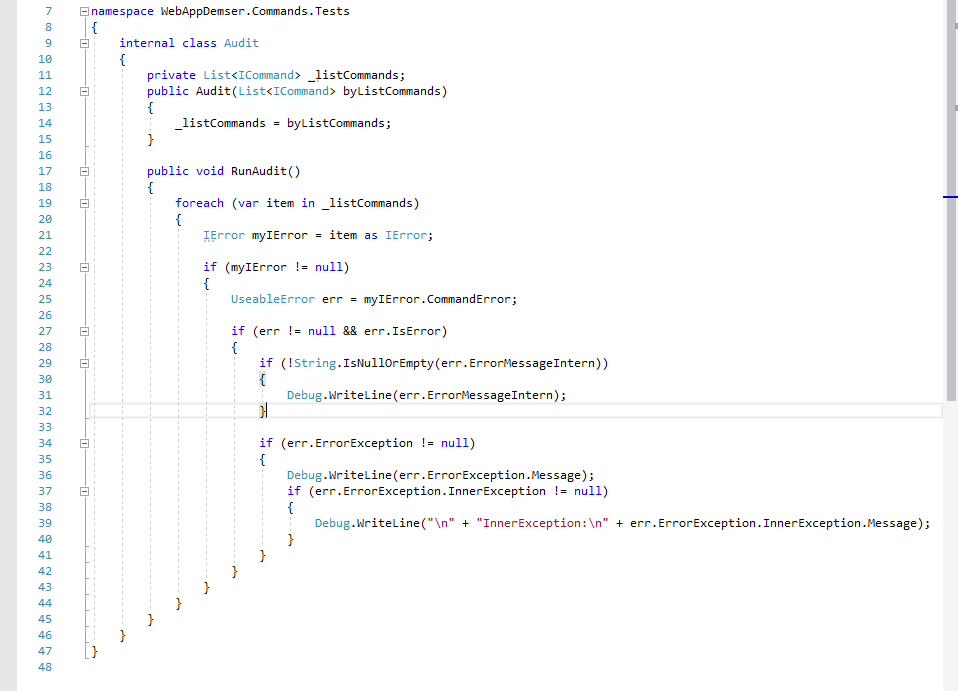Click line number 32 in the gutter
958x691 pixels.
45,411
